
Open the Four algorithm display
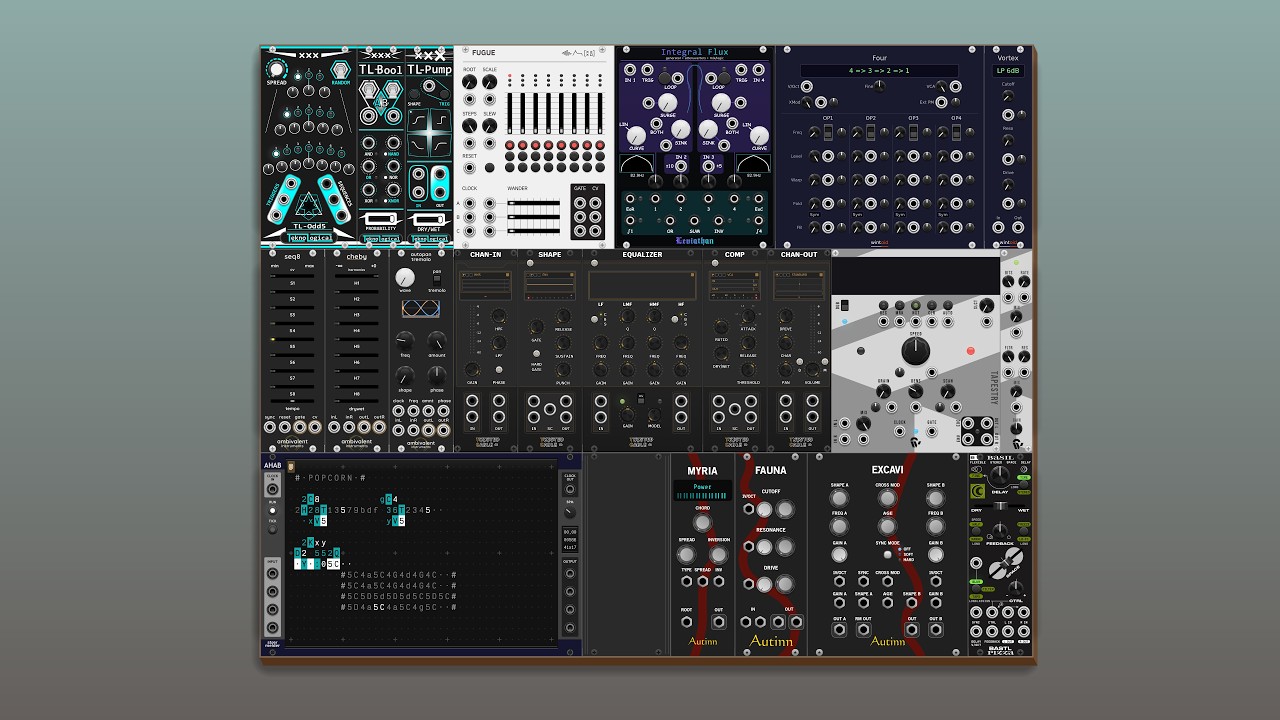point(879,72)
